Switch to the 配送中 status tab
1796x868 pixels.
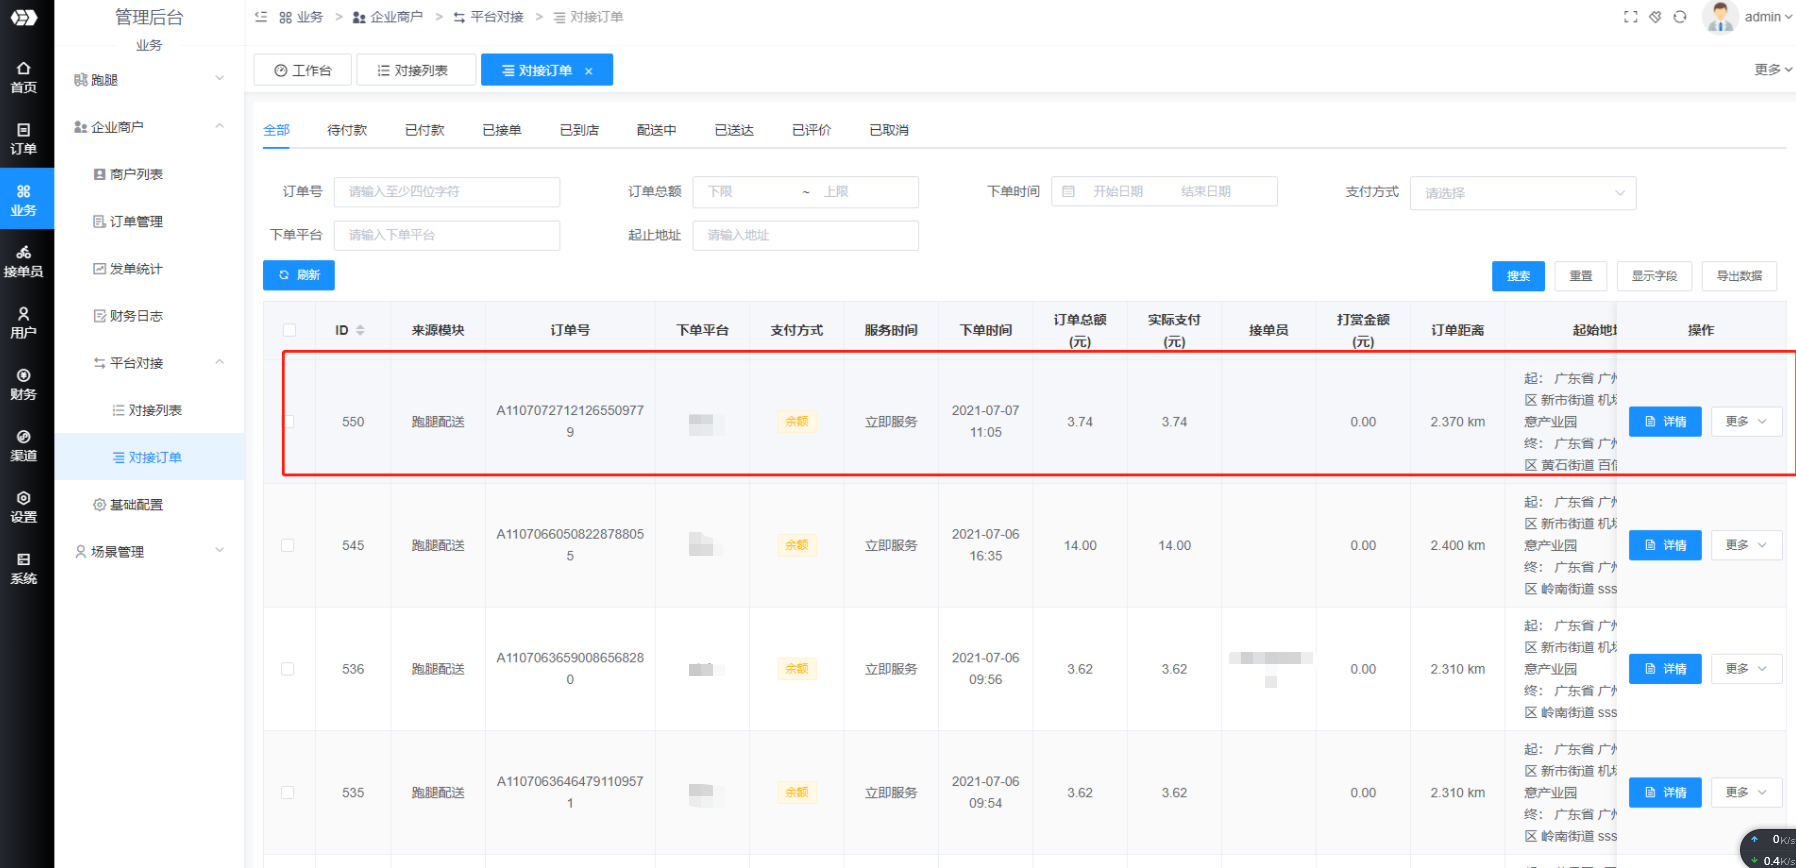pos(656,130)
